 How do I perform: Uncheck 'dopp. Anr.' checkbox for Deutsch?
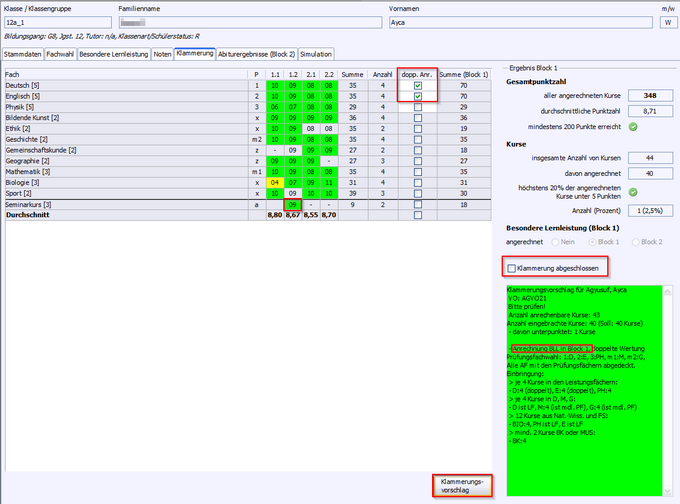click(418, 87)
